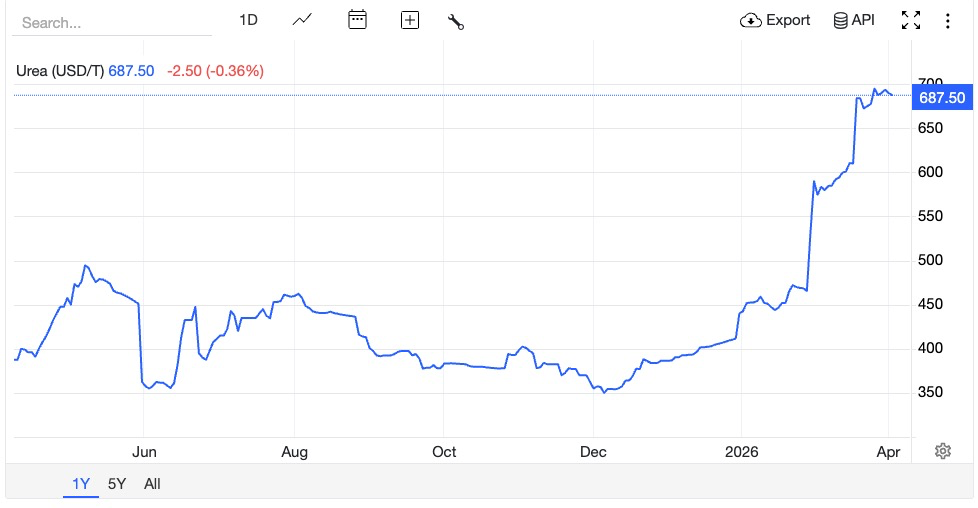978x508 pixels.
Task: Click the Jun label on the time axis
Action: [145, 452]
